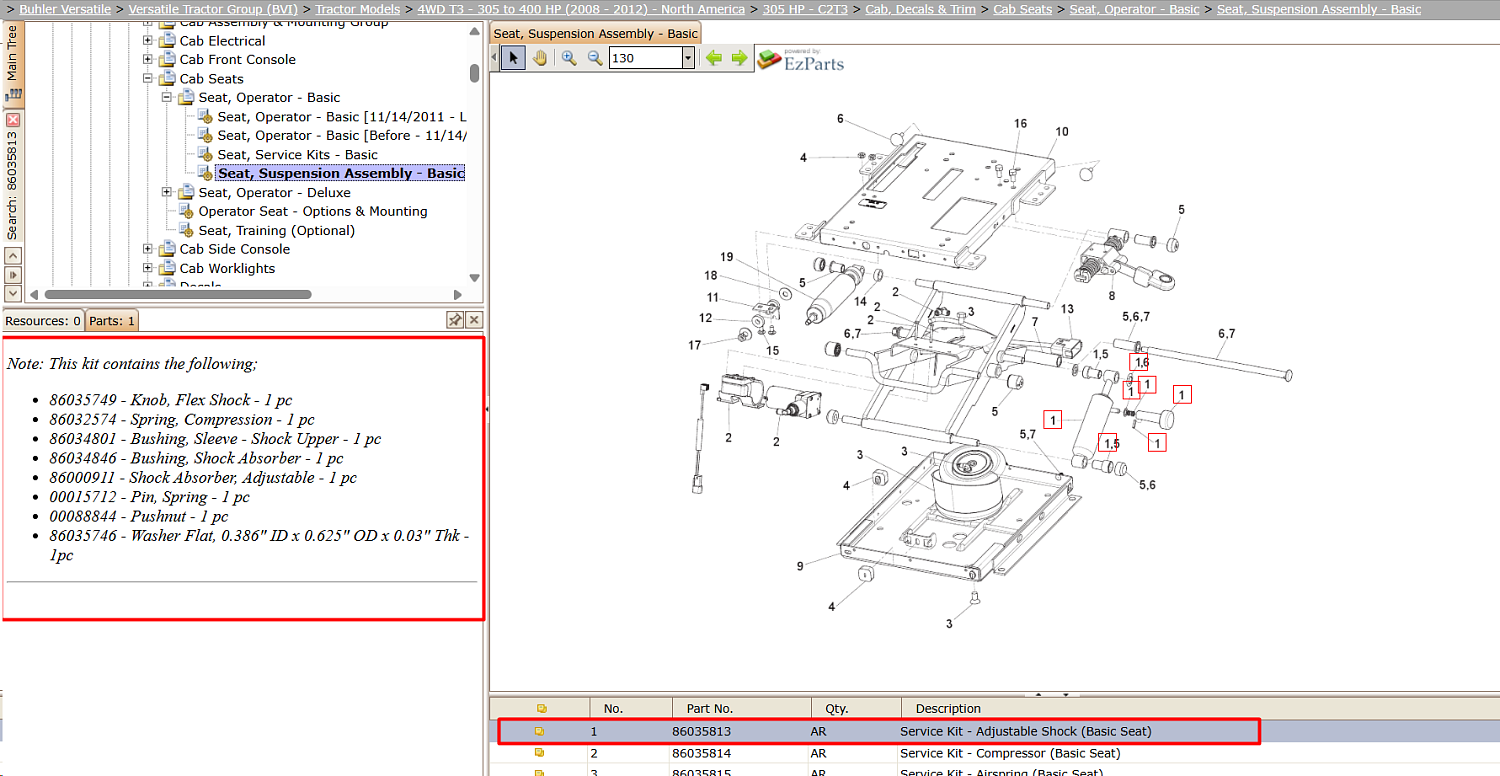Click the down arrow button on the sidebar
Viewport: 1500px width, 776px height.
pos(13,293)
